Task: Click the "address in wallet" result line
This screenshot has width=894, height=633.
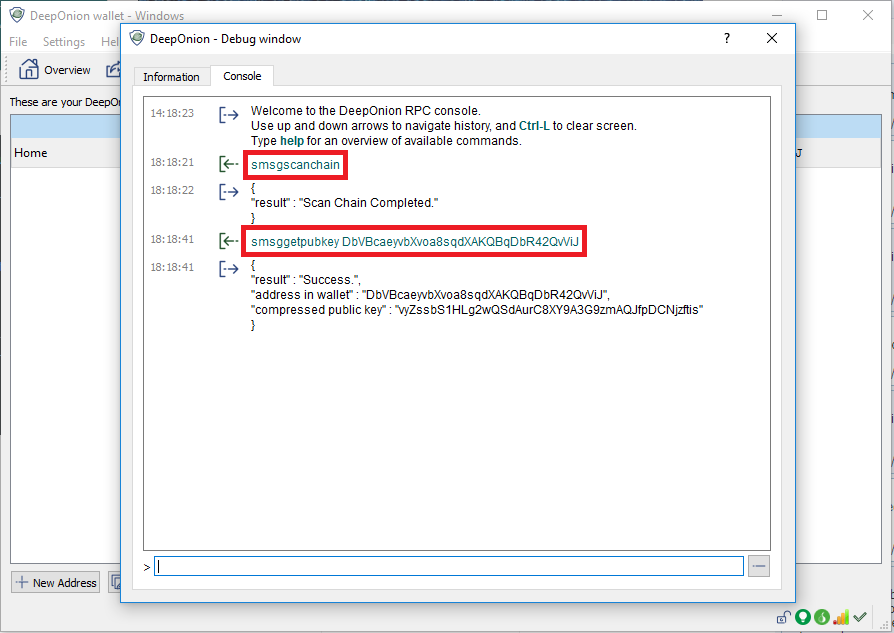Action: [430, 295]
